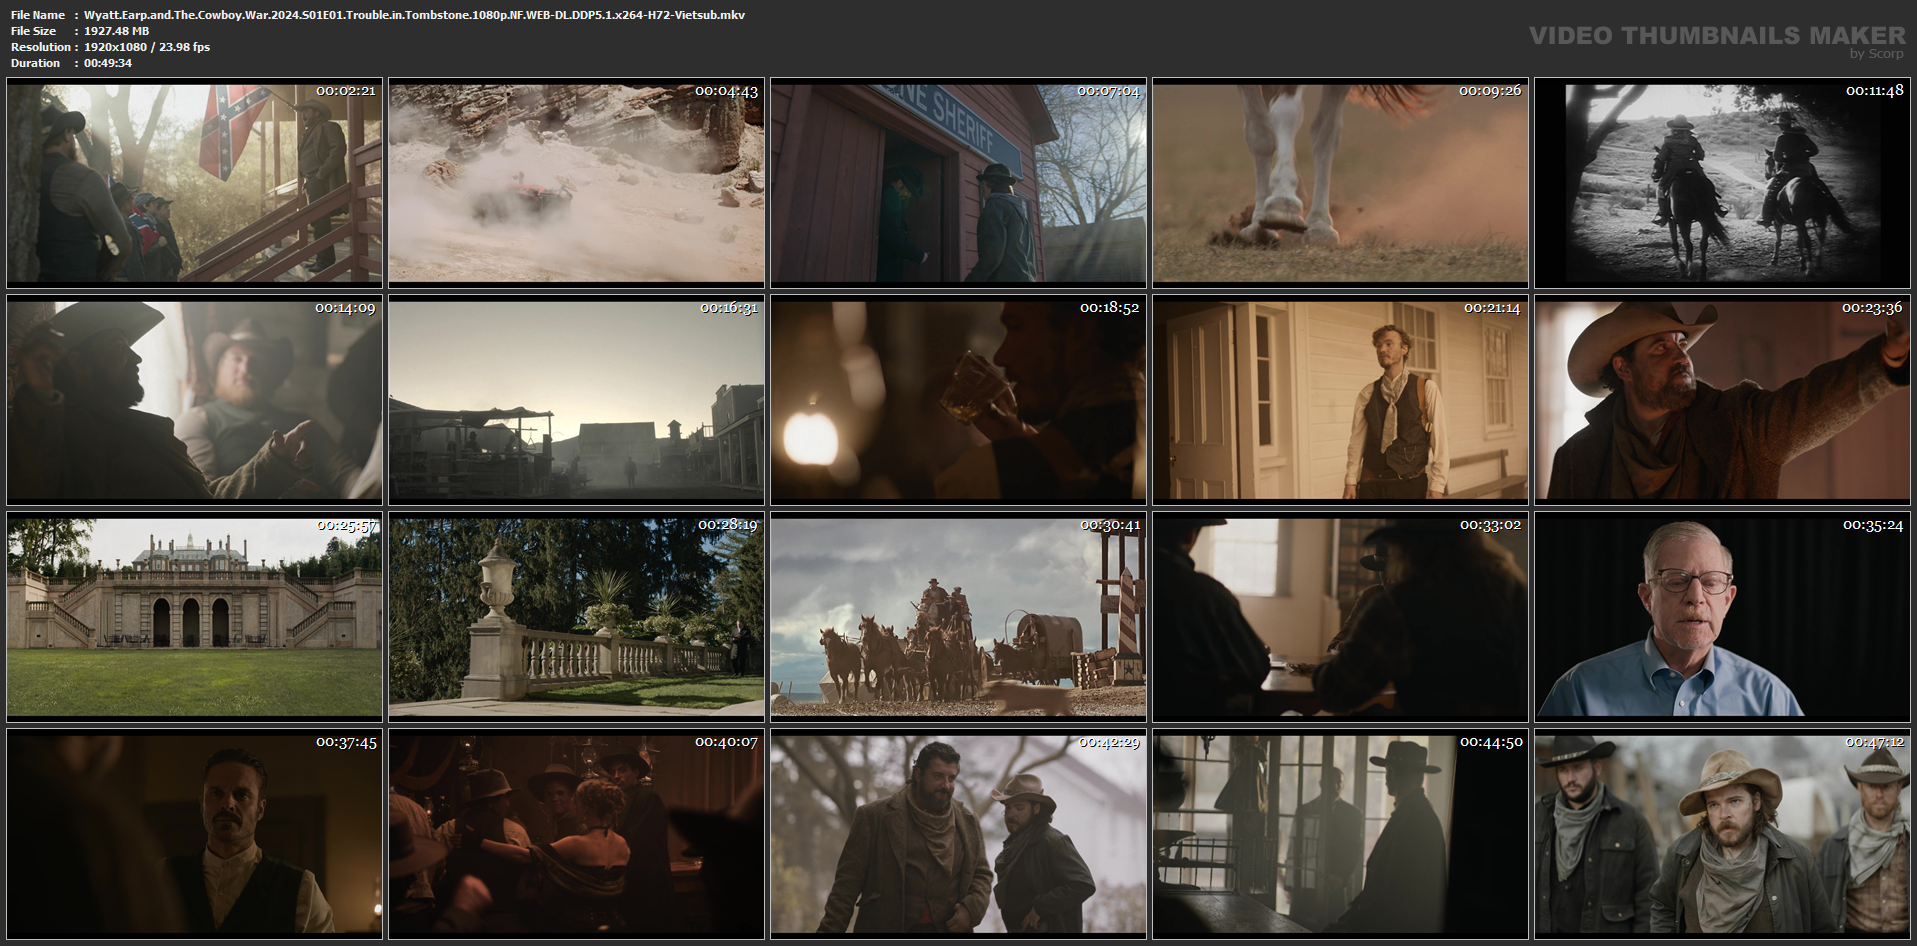Select the three cowboys thumbnail at 00:47:12

[x=1722, y=834]
